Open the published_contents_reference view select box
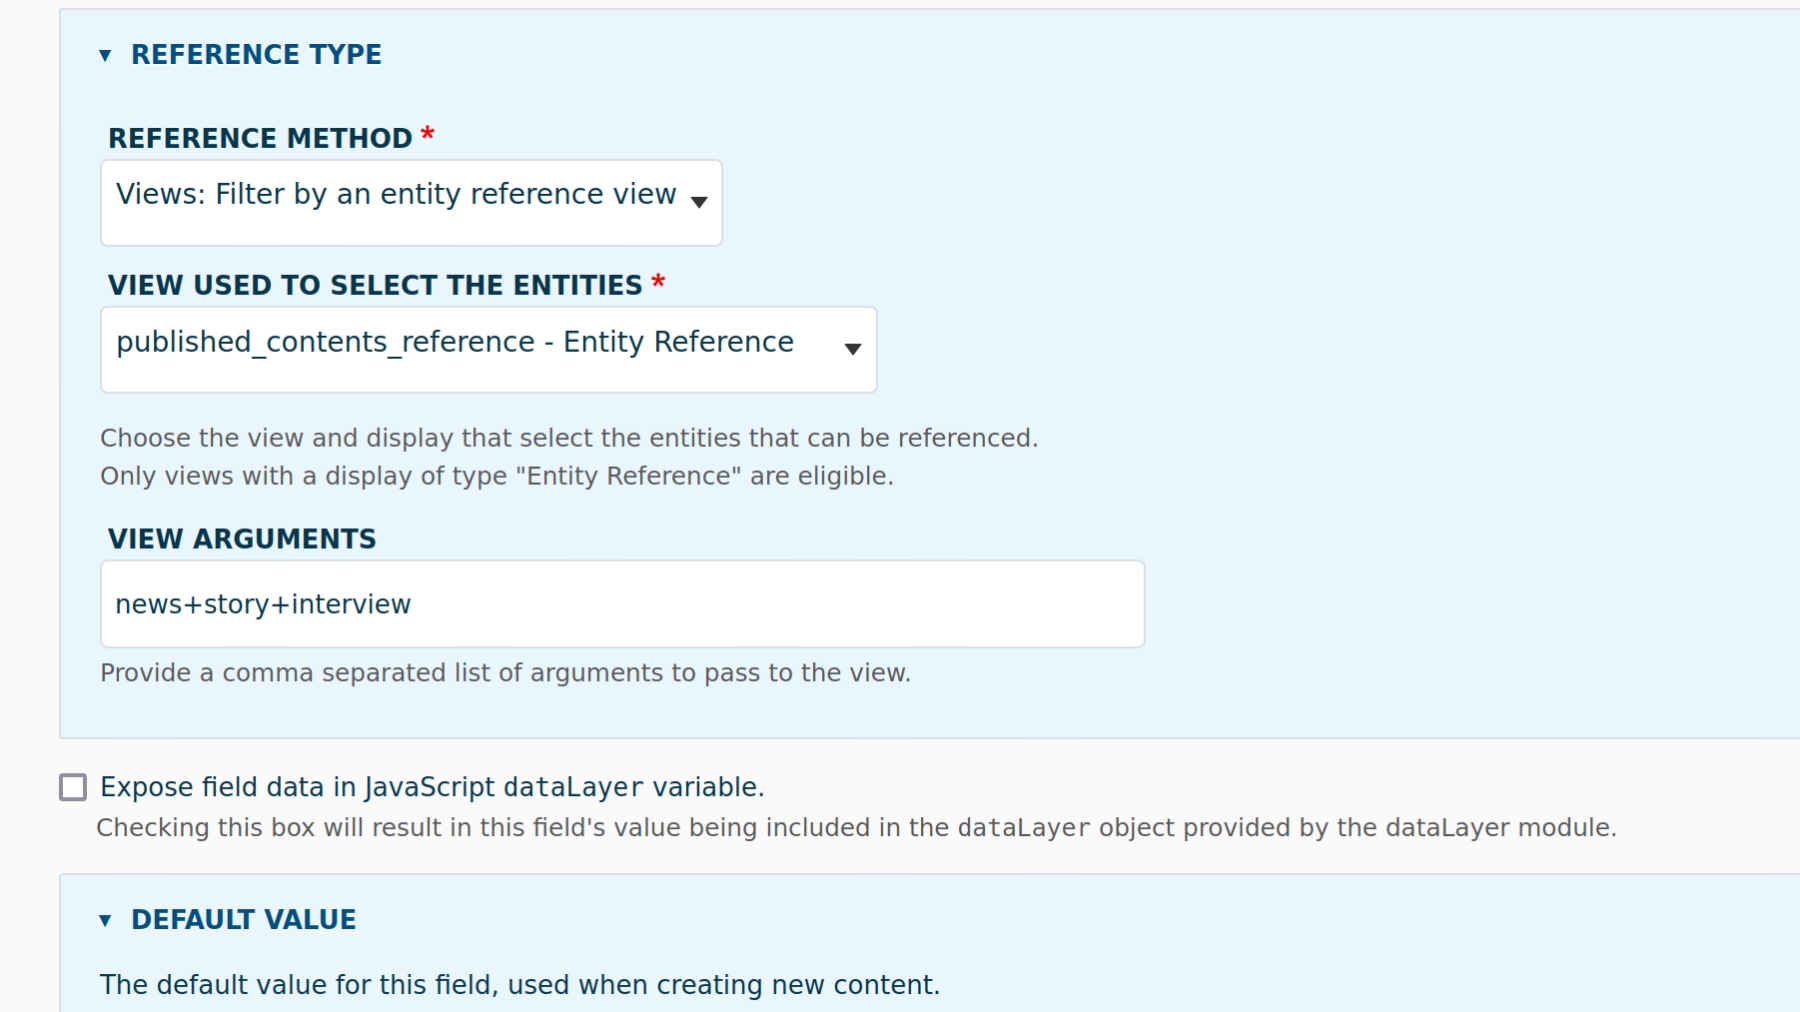1800x1012 pixels. point(470,348)
